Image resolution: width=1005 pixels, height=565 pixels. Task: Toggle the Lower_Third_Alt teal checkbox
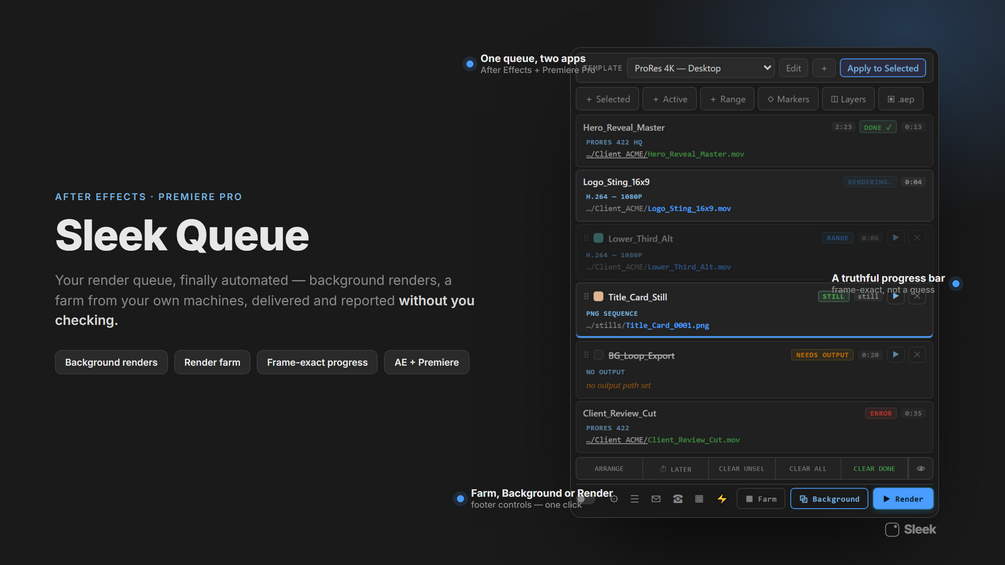pos(598,238)
